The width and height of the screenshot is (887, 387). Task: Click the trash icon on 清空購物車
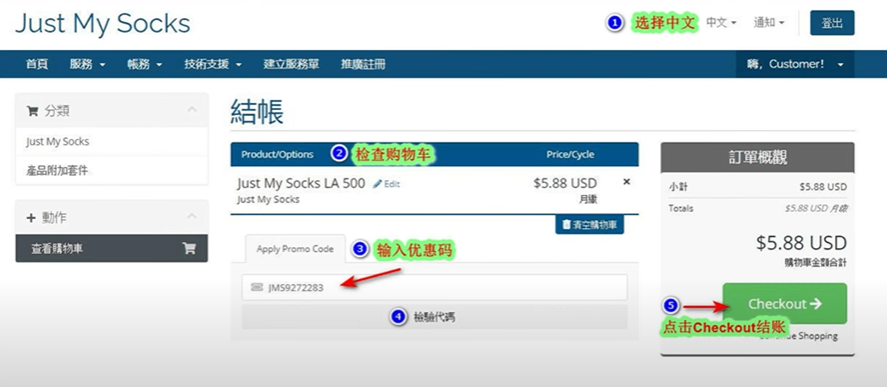(x=566, y=225)
